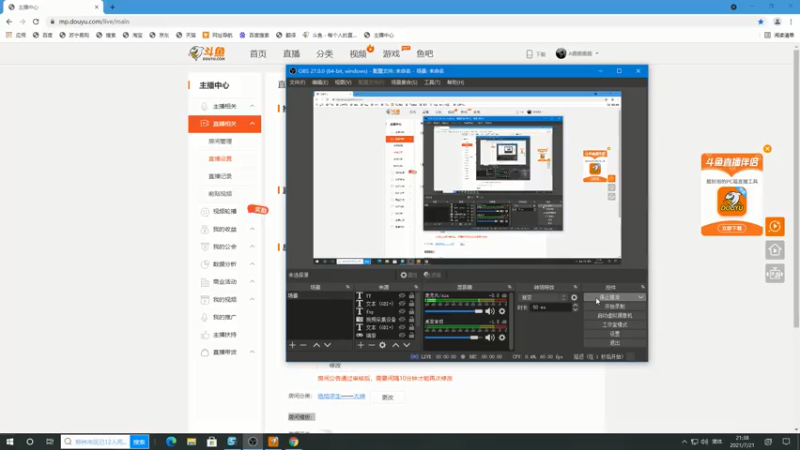
Task: Lock the fxp source
Action: [x=411, y=312]
